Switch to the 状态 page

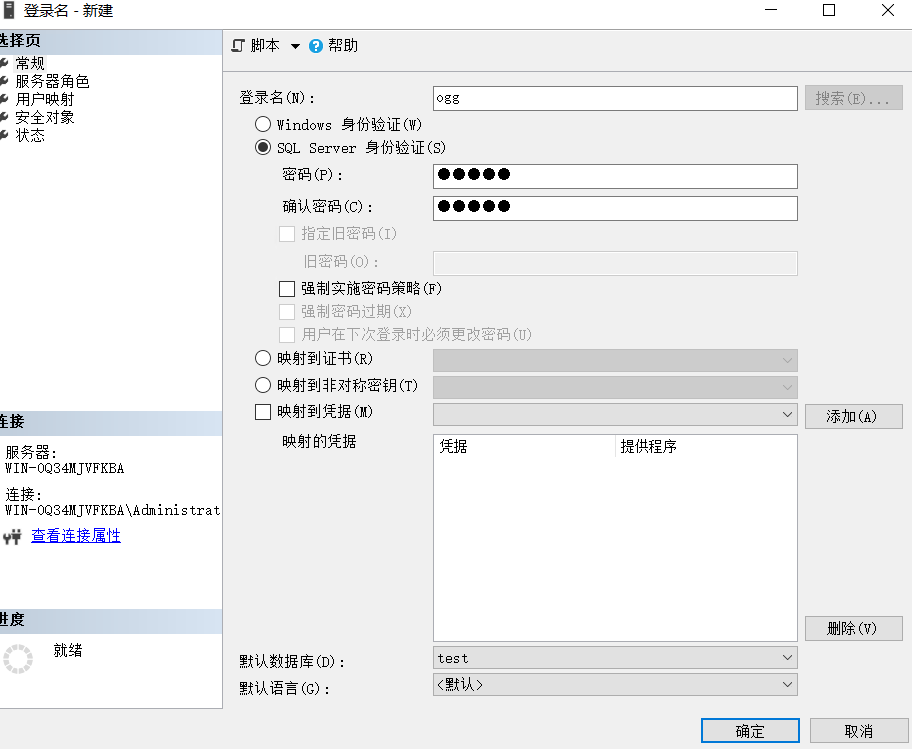click(x=30, y=135)
